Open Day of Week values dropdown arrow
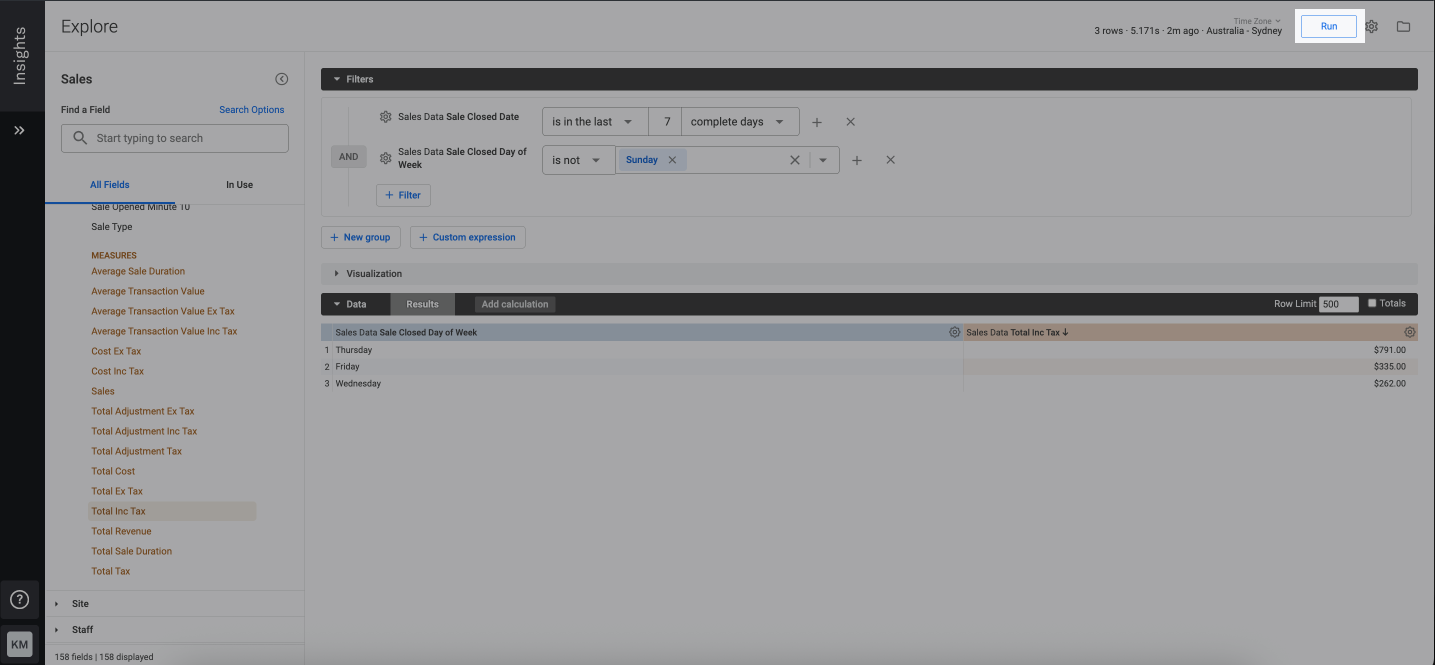This screenshot has height=665, width=1435. click(824, 160)
